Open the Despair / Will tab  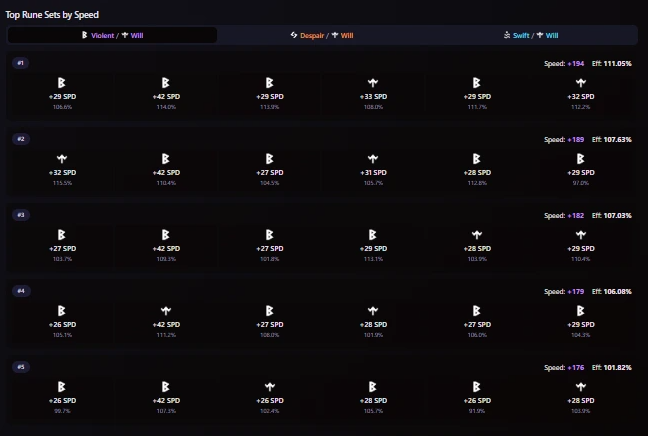click(322, 35)
